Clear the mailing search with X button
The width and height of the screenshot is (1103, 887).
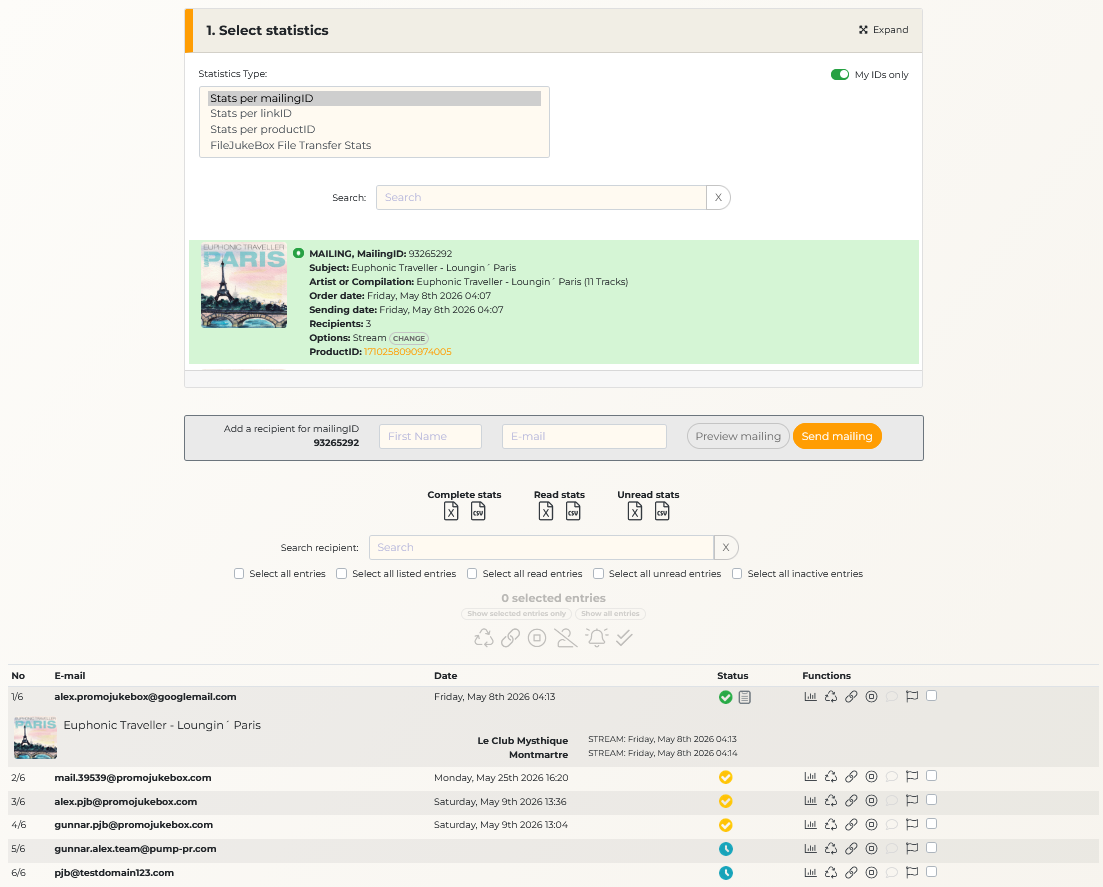[x=718, y=198]
